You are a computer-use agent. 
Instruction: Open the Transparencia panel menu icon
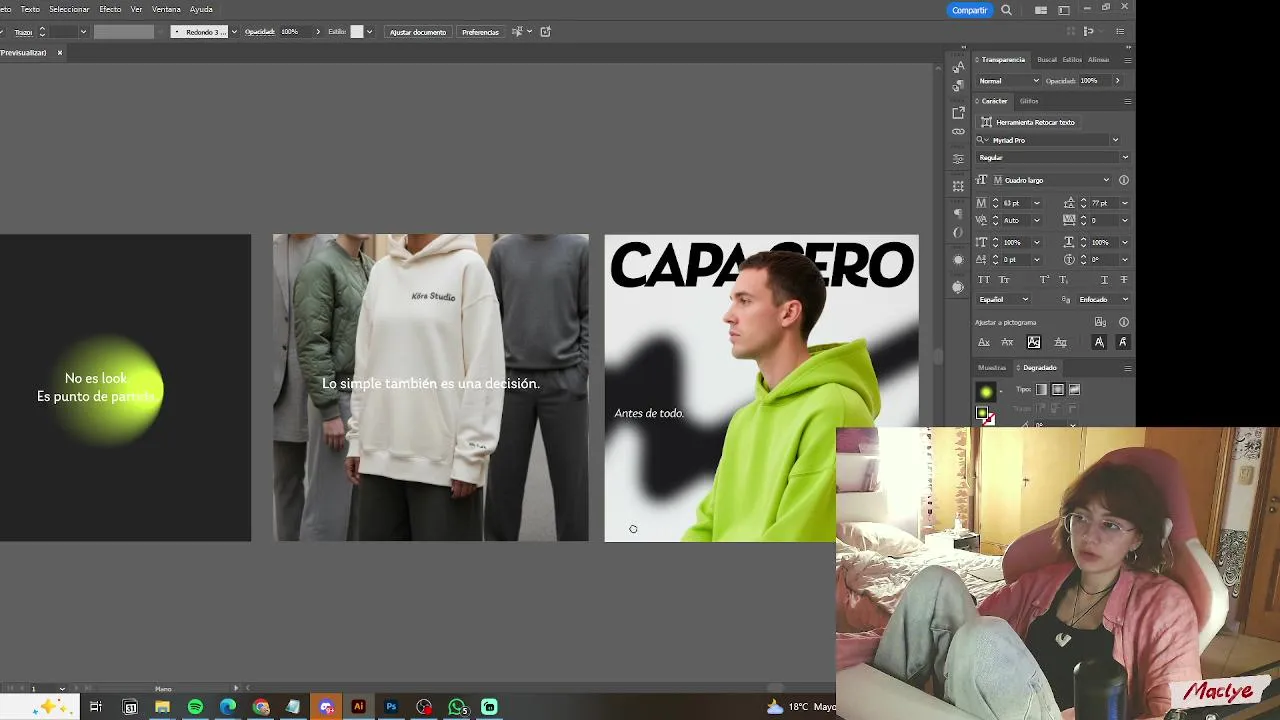[x=1127, y=60]
